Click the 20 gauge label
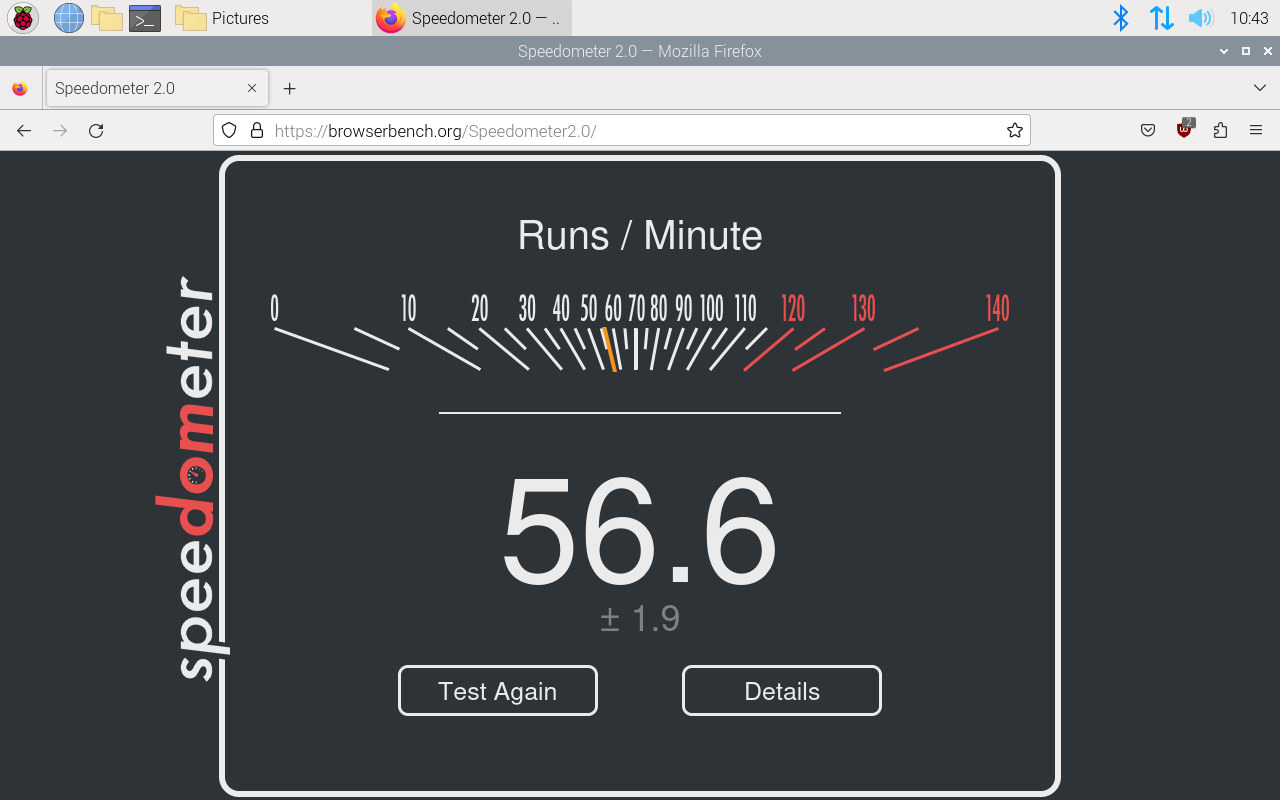 (479, 308)
